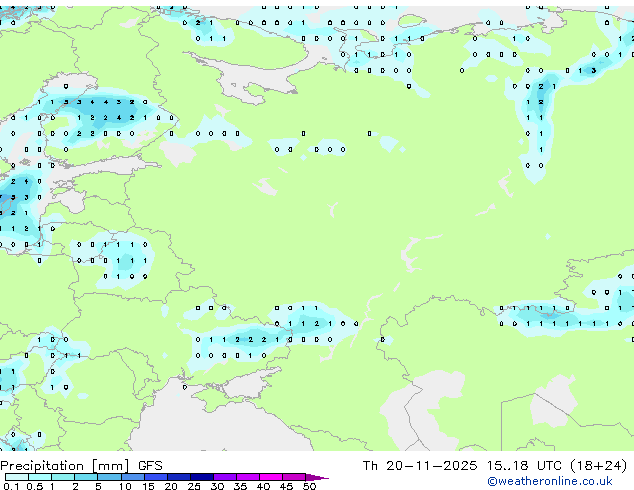Choose the 20–25 mm dark blue swatch
This screenshot has height=490, width=634.
[x=179, y=477]
